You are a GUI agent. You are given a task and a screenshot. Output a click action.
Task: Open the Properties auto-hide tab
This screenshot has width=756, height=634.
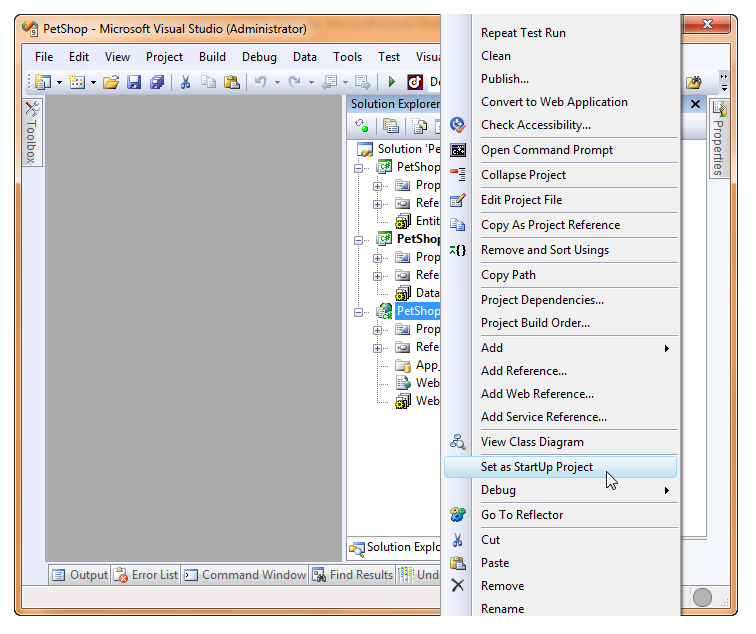(x=718, y=138)
